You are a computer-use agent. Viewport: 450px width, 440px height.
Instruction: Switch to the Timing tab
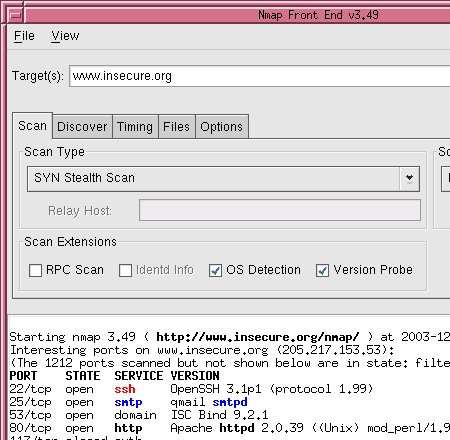click(135, 127)
